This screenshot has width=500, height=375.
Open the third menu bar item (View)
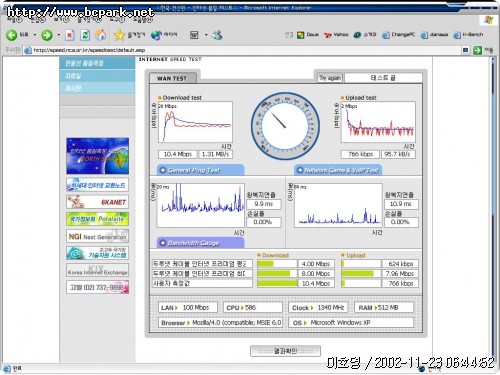point(61,20)
